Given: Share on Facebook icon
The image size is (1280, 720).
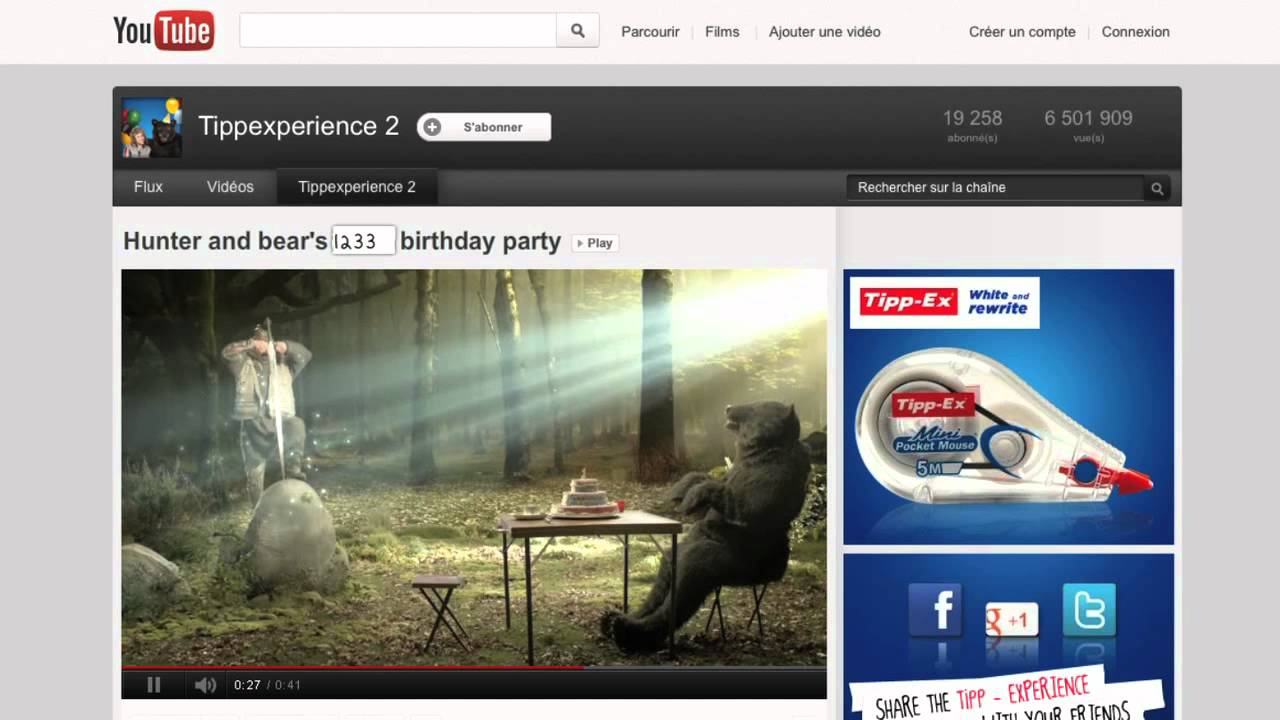Looking at the screenshot, I should (x=935, y=609).
